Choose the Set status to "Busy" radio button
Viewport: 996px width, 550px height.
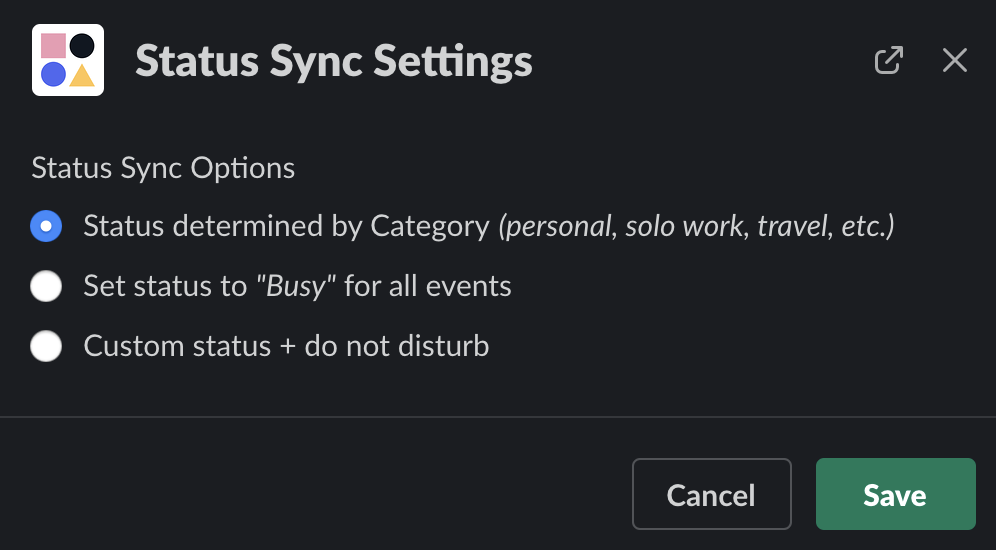(46, 287)
